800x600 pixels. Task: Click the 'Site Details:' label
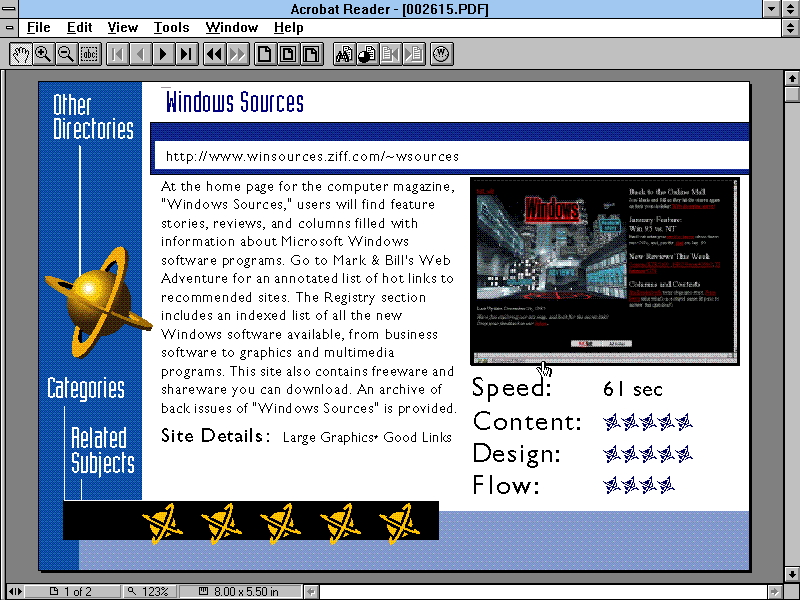click(x=216, y=436)
